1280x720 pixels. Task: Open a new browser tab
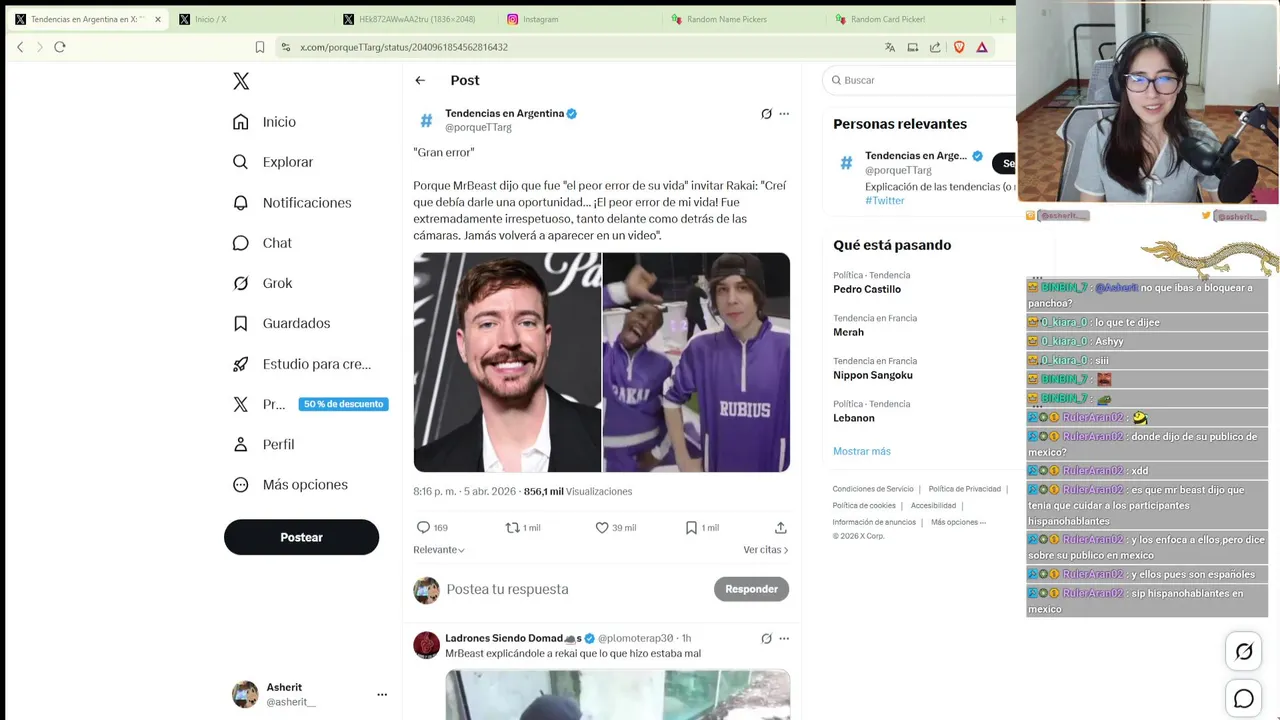pyautogui.click(x=1001, y=19)
